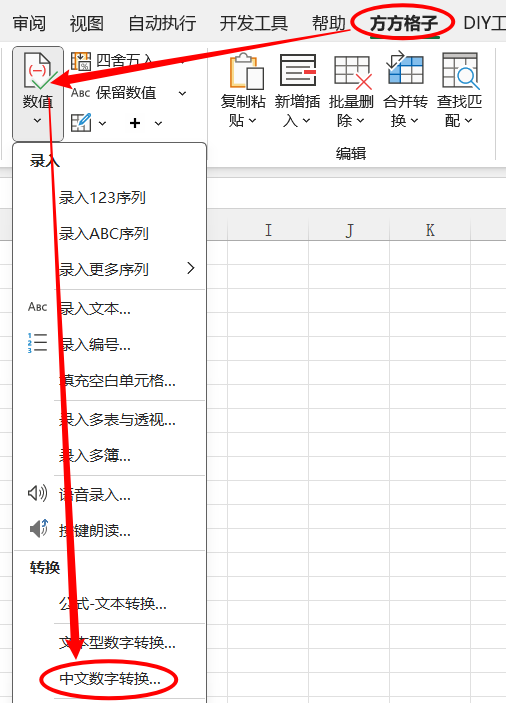Click the 新增插入 icon
Viewport: 506px width, 703px height.
pyautogui.click(x=298, y=70)
